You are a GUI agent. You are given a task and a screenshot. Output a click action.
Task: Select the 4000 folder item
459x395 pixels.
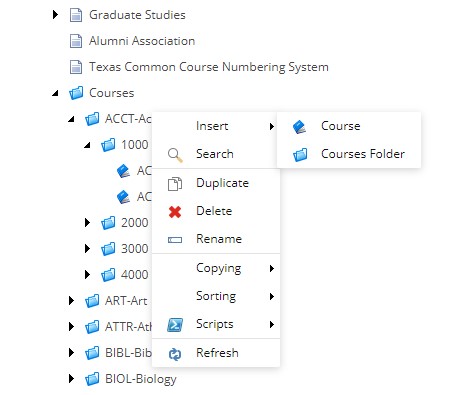135,275
